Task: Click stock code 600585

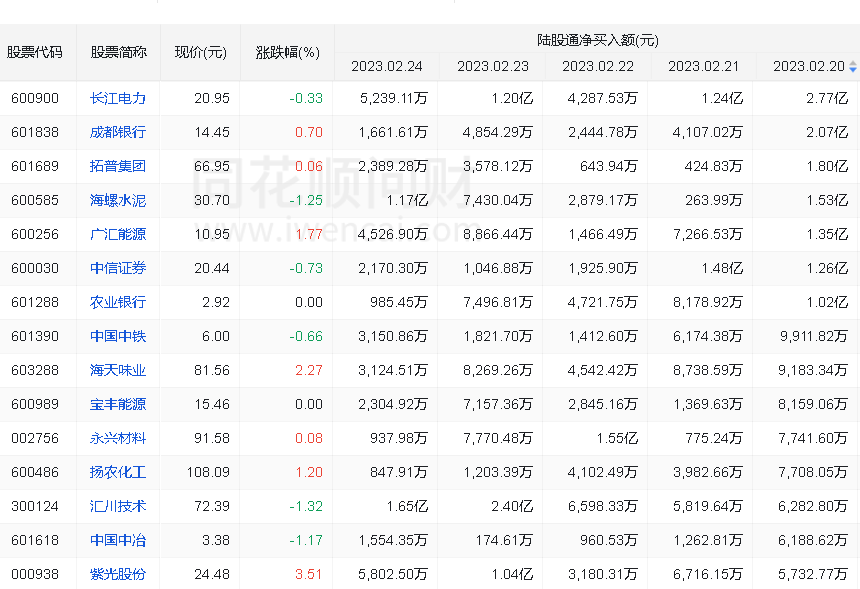Action: coord(35,200)
